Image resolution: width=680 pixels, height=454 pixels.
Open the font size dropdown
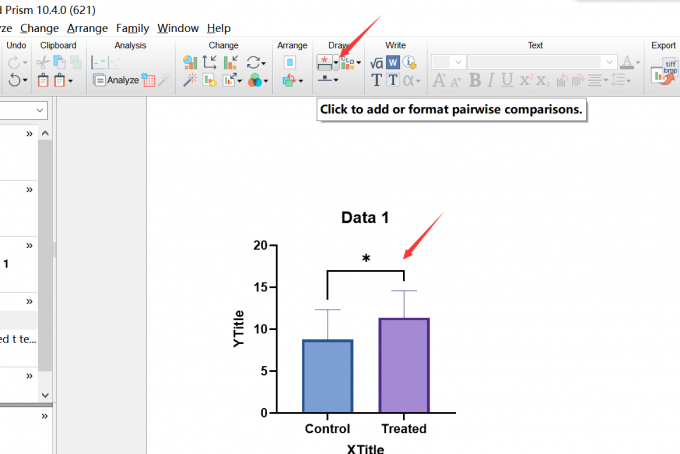tap(459, 62)
